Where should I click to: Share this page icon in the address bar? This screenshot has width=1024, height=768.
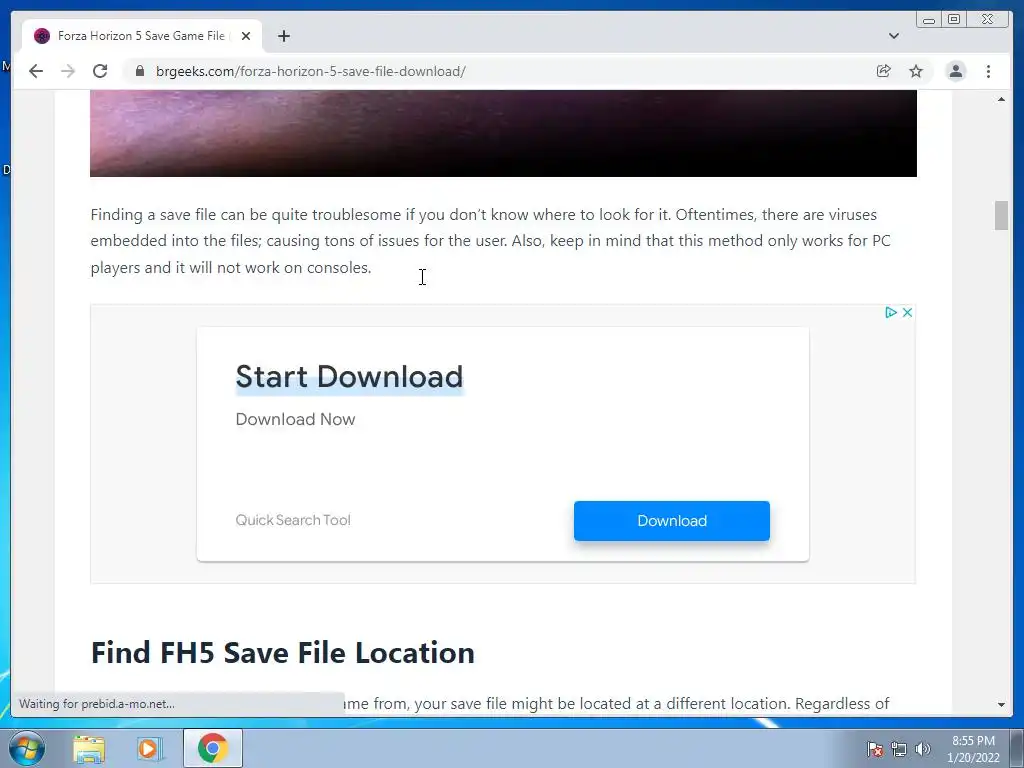pos(884,71)
